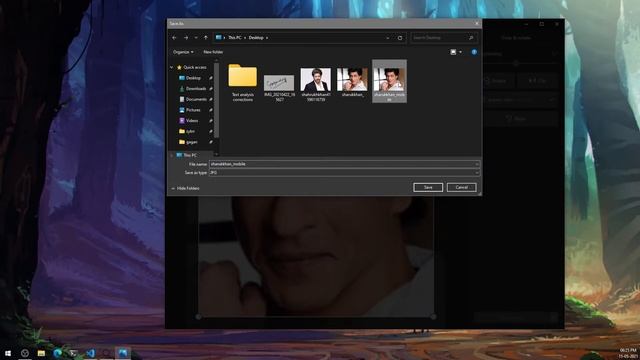640x360 pixels.
Task: Select Downloads in Quick access
Action: [x=196, y=89]
